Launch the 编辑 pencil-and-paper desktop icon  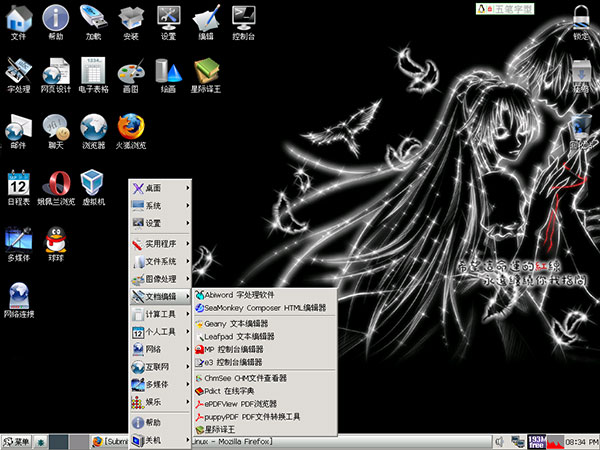coord(206,22)
